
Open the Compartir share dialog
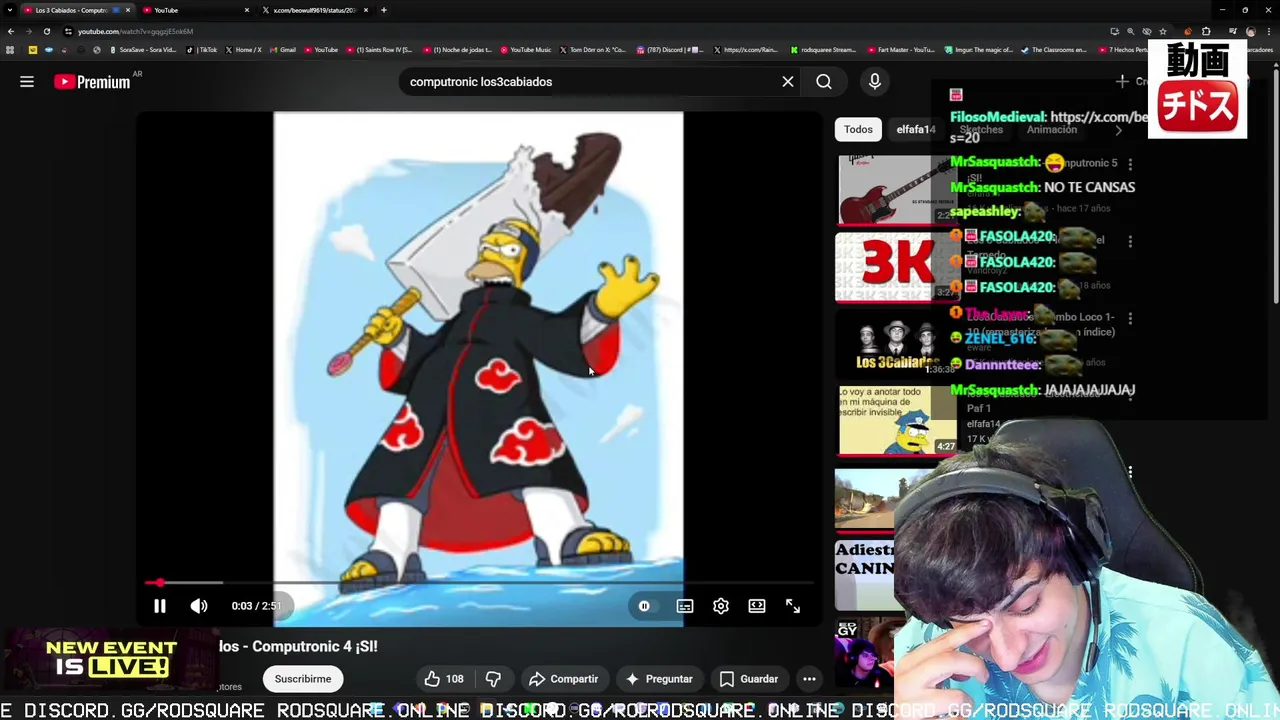pos(563,679)
